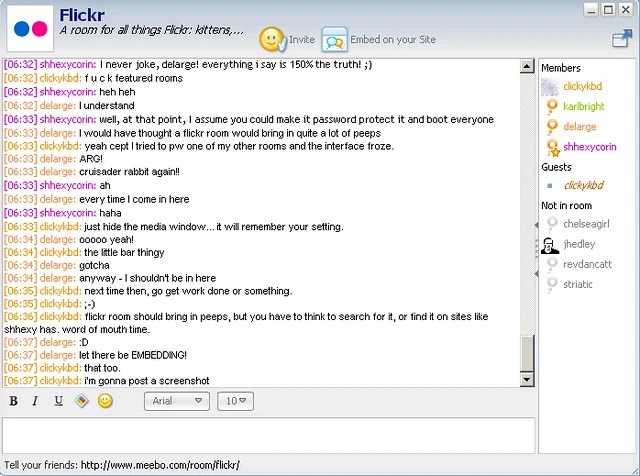Click the Members heading
The height and width of the screenshot is (476, 640).
coord(561,68)
